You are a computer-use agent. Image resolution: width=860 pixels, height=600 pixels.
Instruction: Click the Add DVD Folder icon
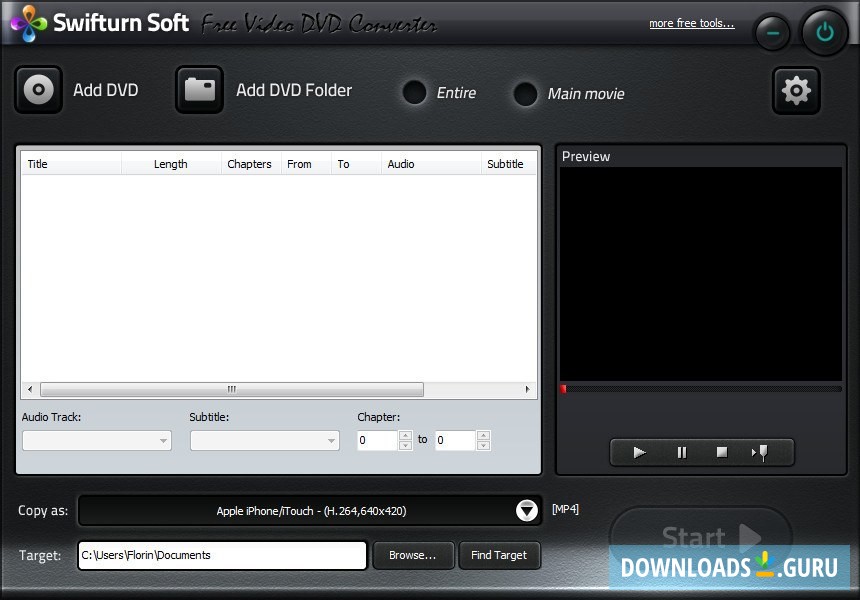coord(199,89)
